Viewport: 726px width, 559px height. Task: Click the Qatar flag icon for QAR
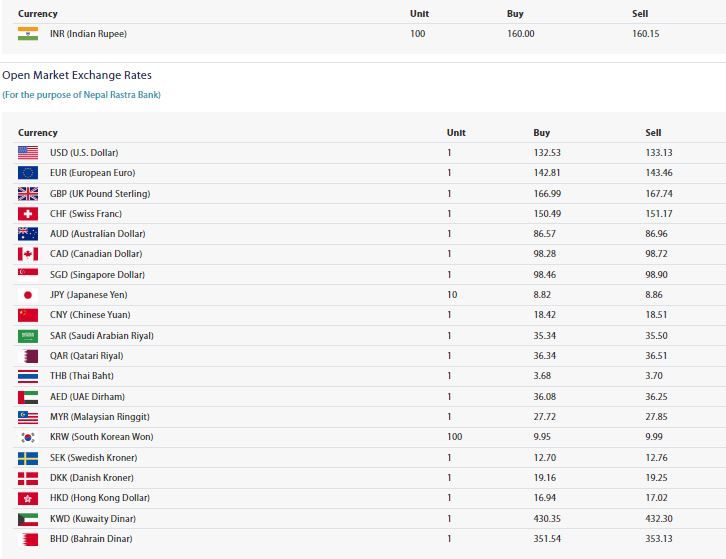pos(28,356)
